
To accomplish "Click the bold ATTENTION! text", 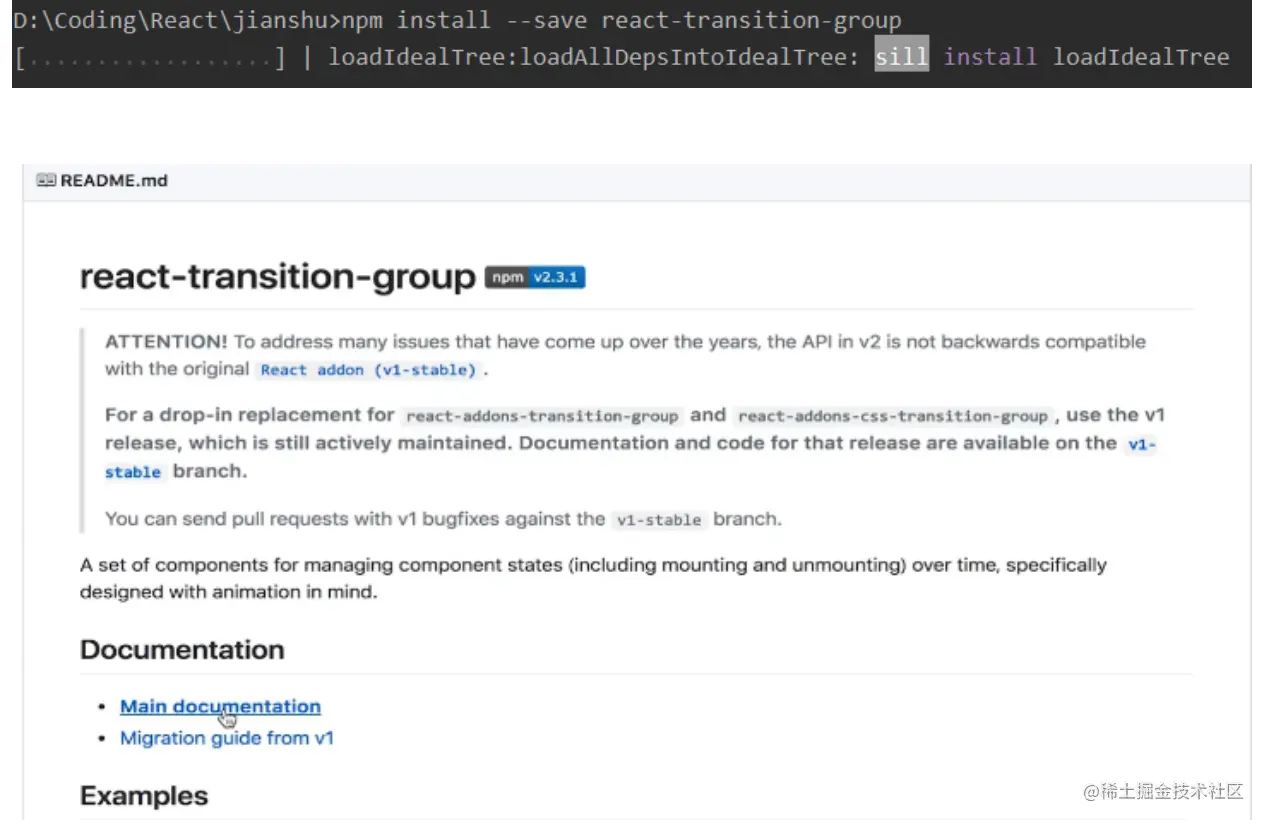I will pyautogui.click(x=166, y=342).
